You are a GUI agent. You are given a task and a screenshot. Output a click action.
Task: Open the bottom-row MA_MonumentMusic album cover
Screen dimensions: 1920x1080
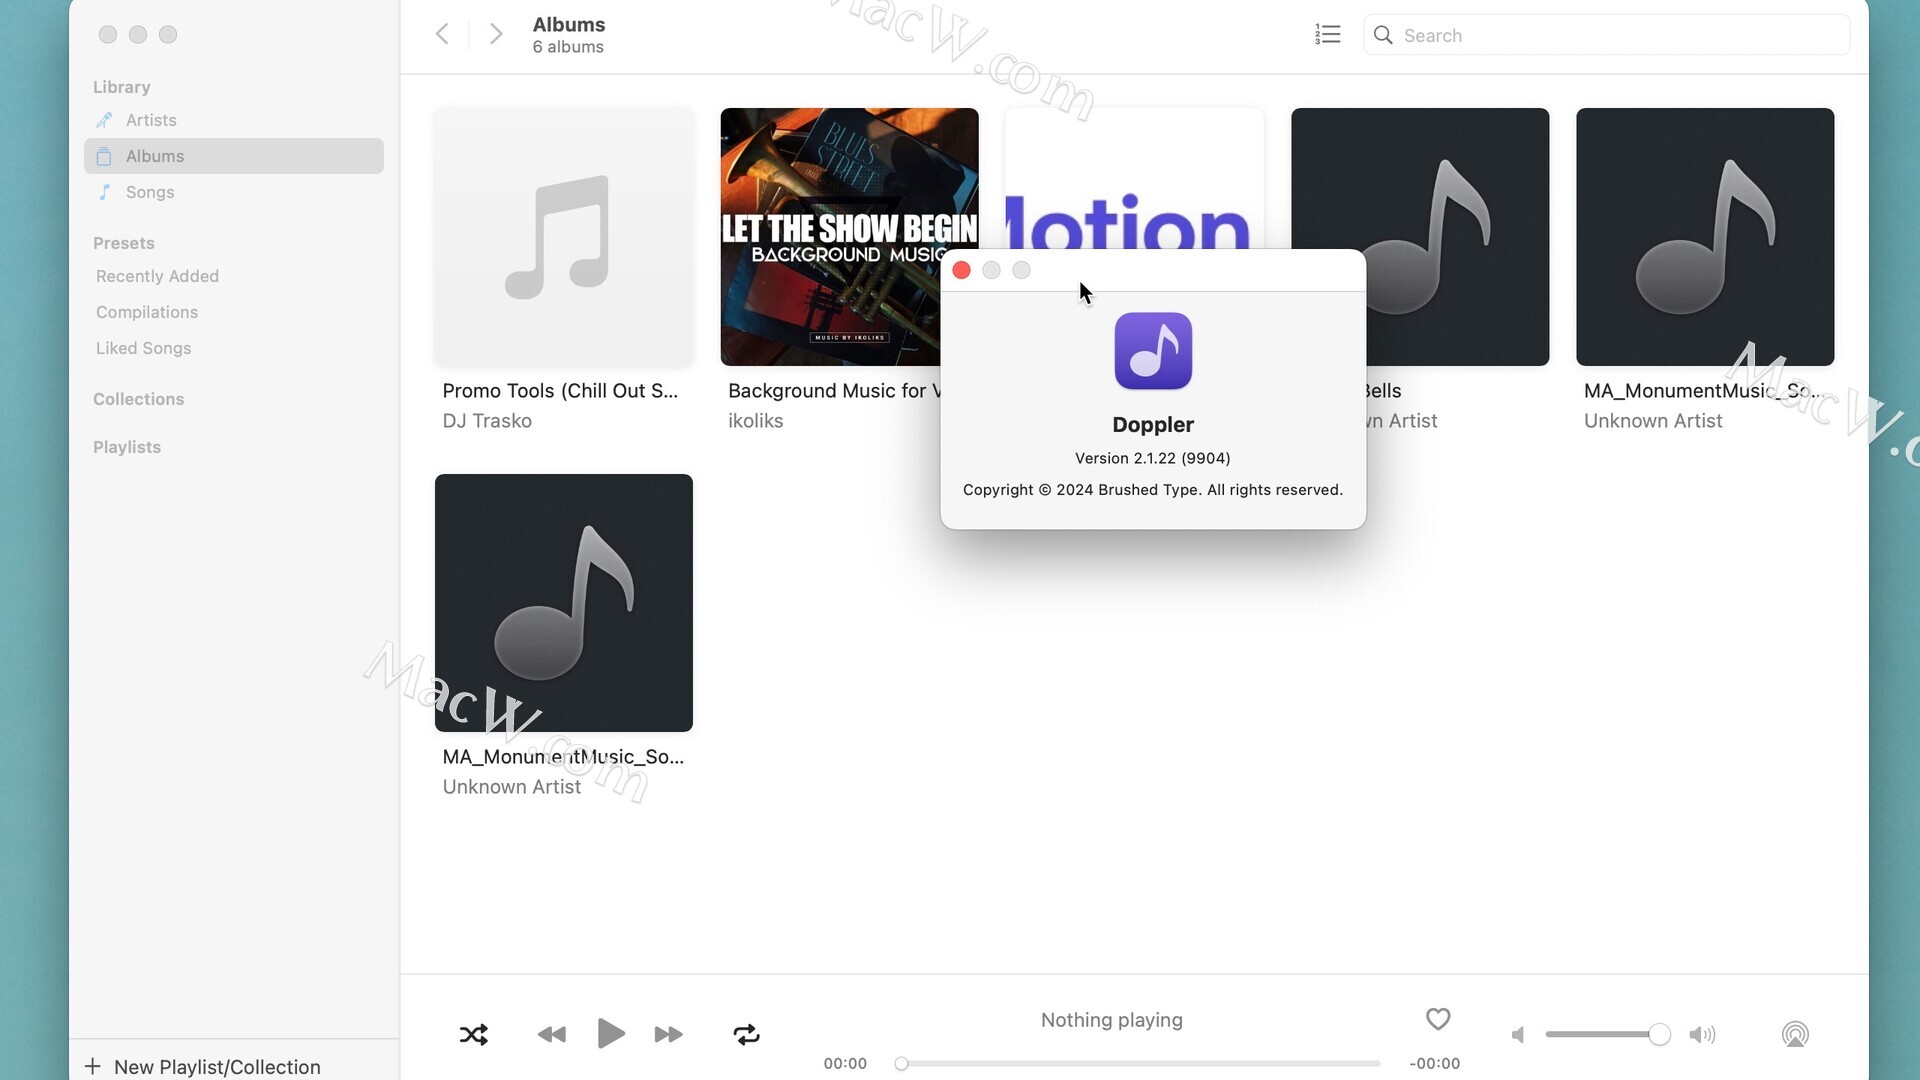(564, 603)
